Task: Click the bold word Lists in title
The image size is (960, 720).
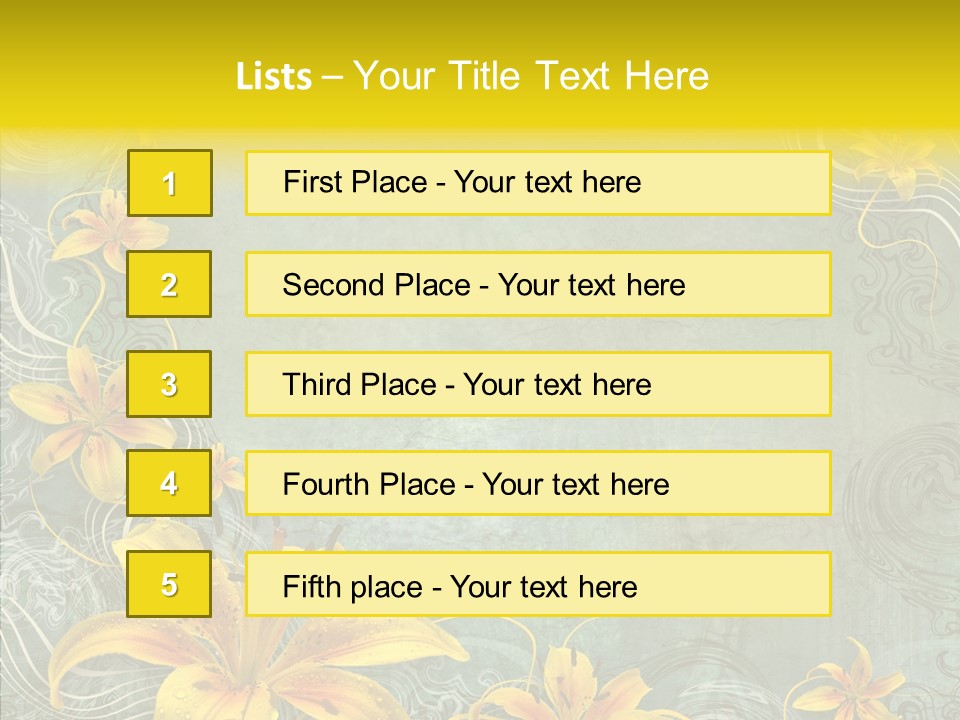Action: tap(273, 77)
